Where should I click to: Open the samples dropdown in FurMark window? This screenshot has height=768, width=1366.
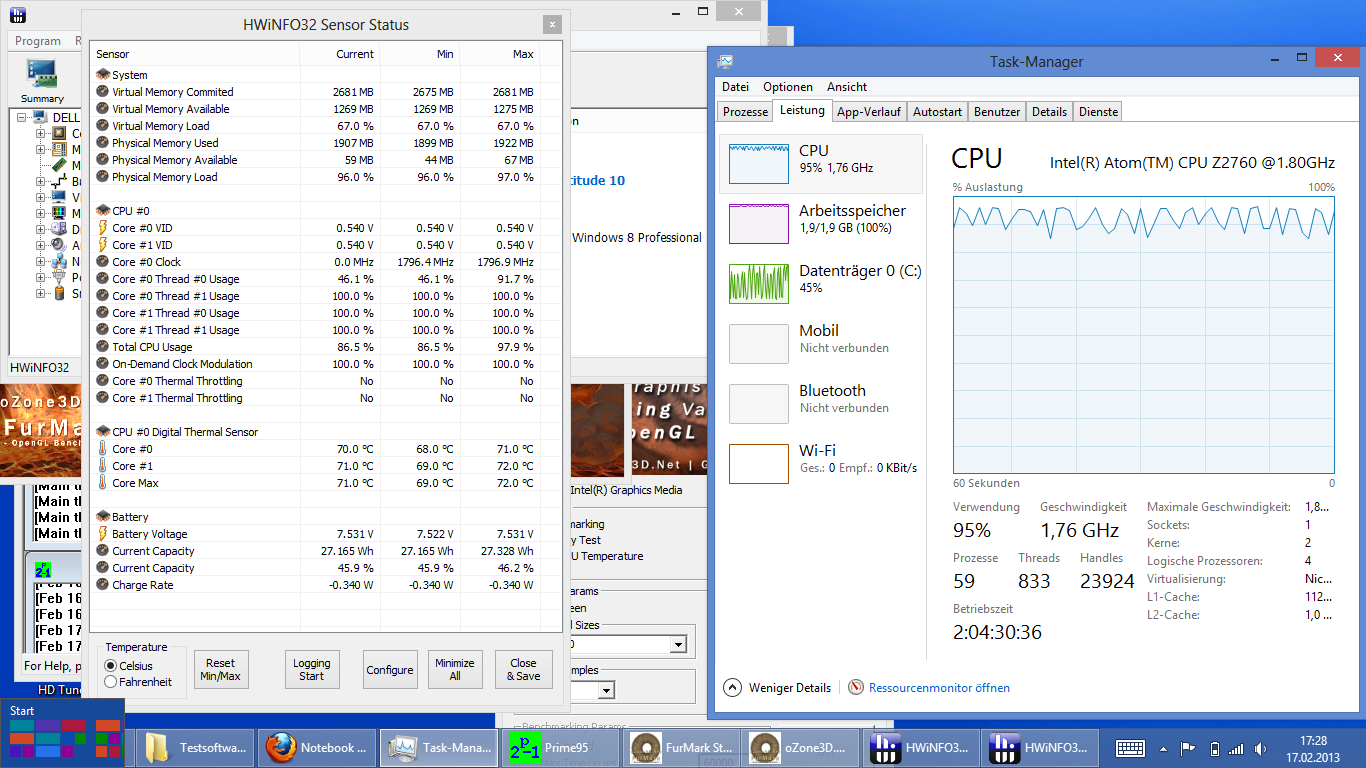point(605,690)
